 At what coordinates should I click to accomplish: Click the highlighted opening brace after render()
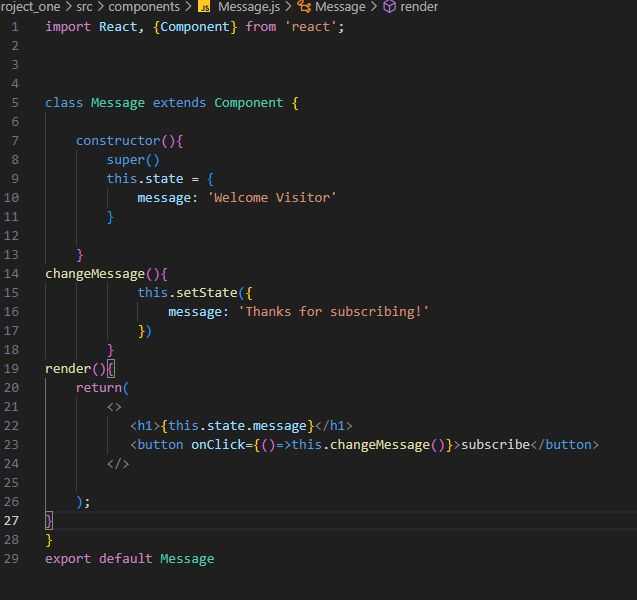(x=111, y=369)
